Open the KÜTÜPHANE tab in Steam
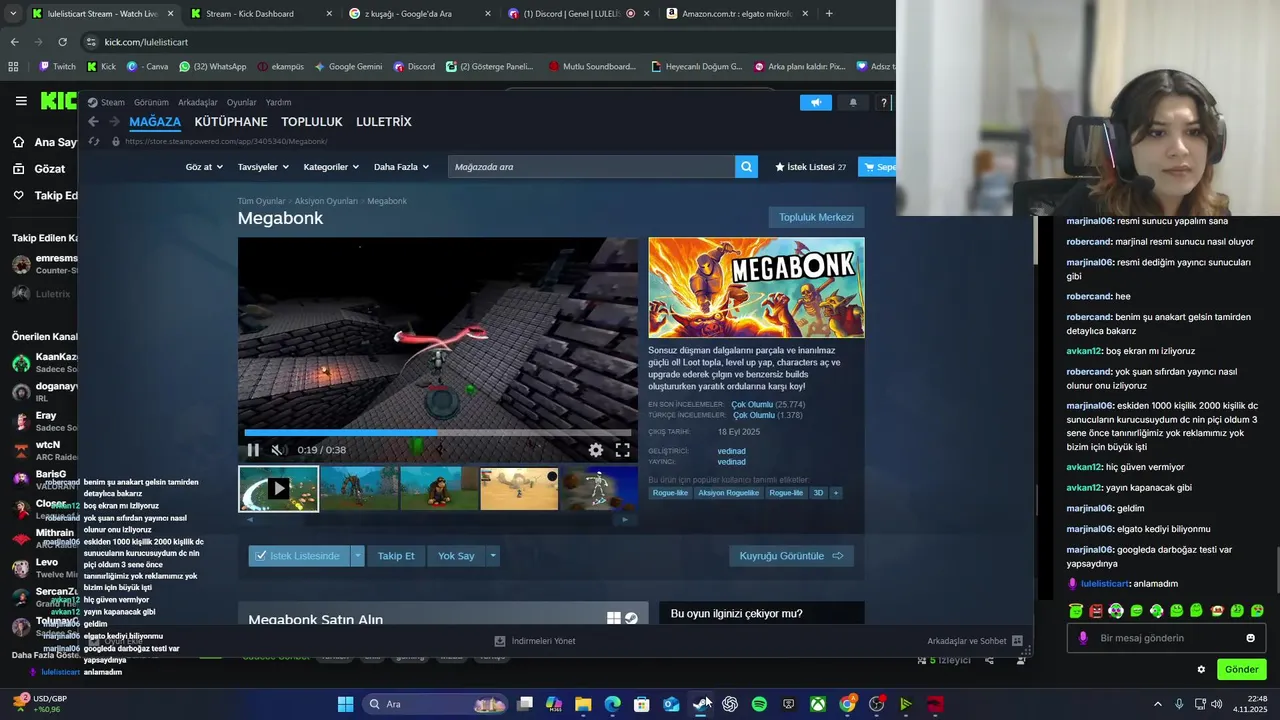The image size is (1280, 720). [231, 122]
